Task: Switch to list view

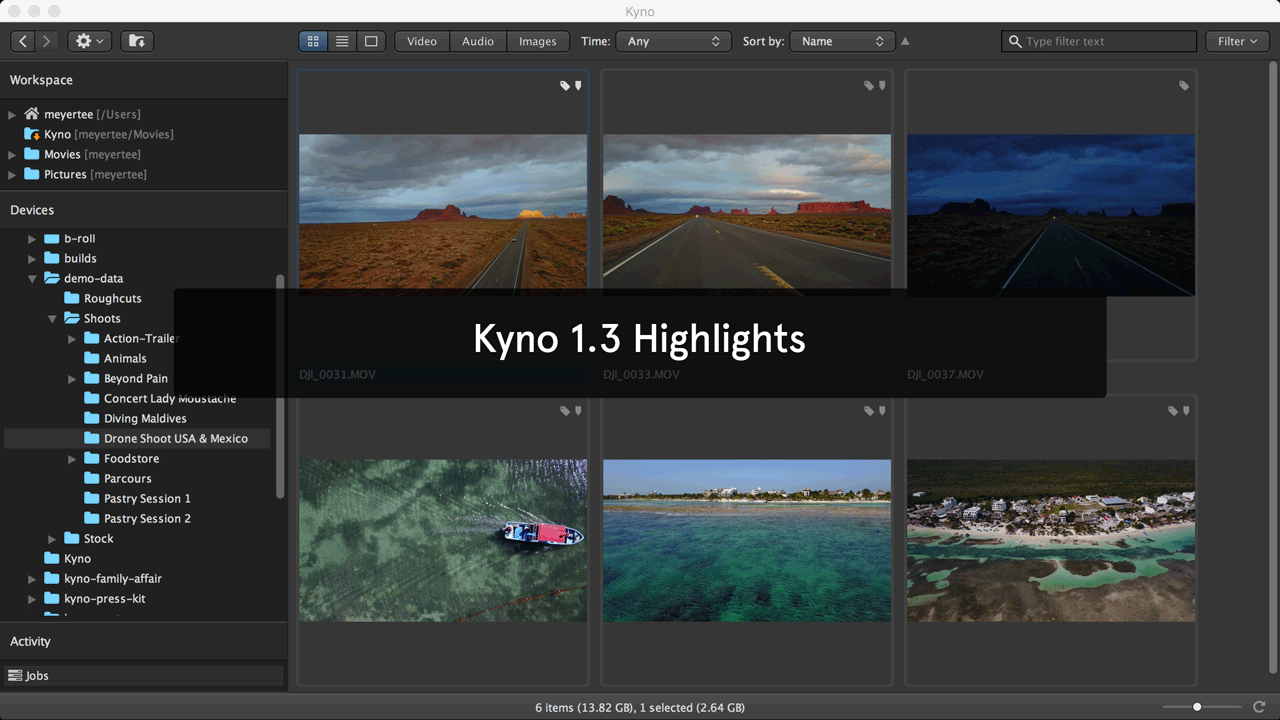Action: coord(342,41)
